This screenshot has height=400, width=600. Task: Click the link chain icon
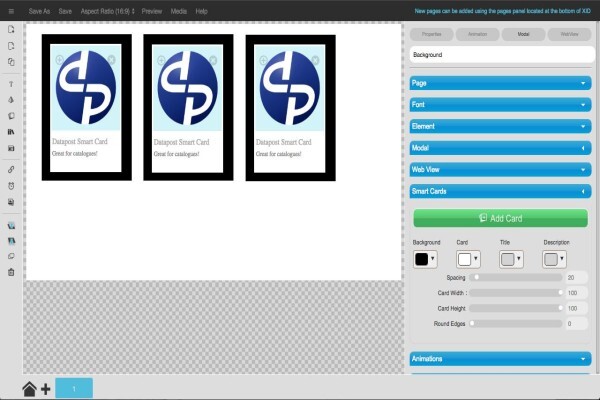[x=11, y=169]
